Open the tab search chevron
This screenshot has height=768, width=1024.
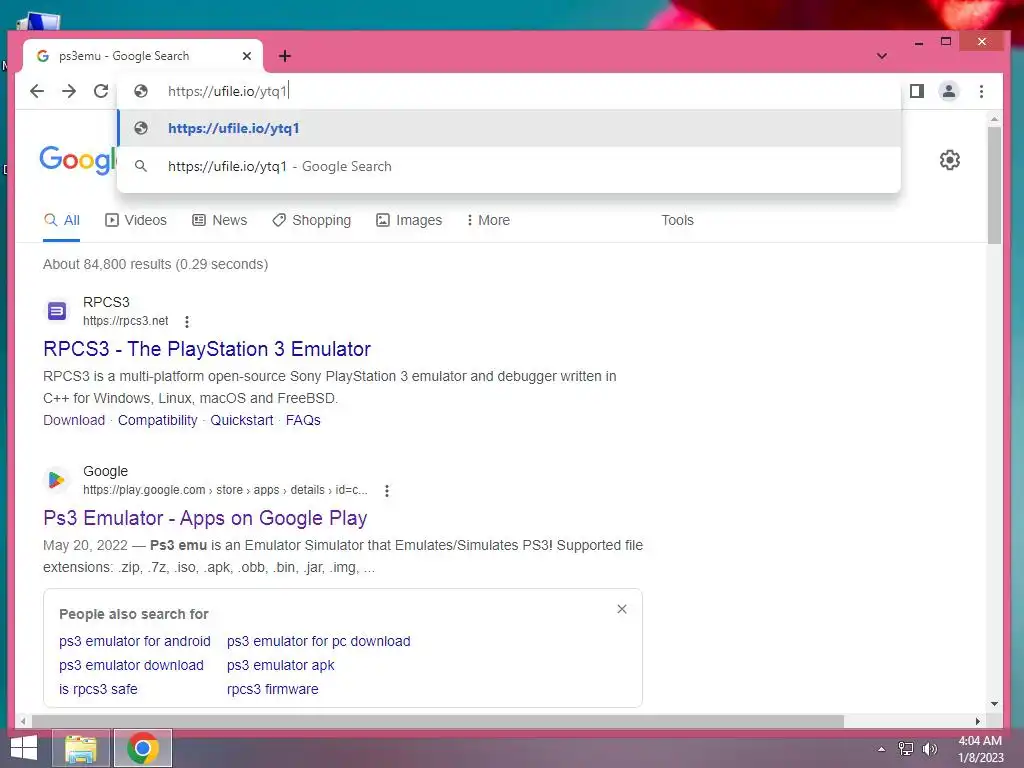[882, 56]
